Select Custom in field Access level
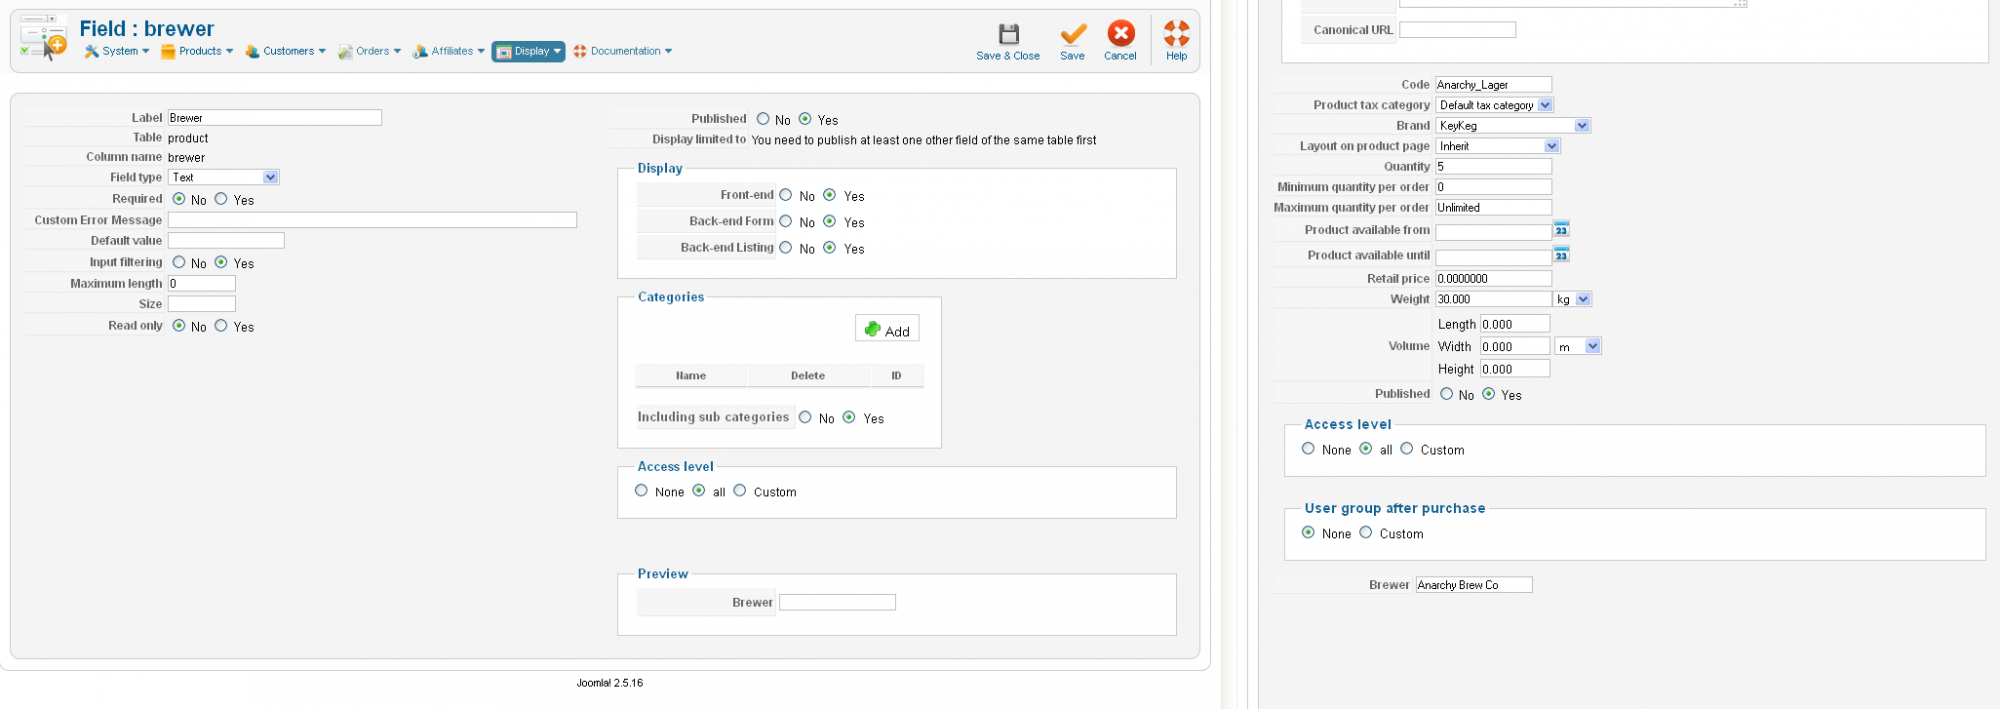The height and width of the screenshot is (709, 2000). [740, 491]
